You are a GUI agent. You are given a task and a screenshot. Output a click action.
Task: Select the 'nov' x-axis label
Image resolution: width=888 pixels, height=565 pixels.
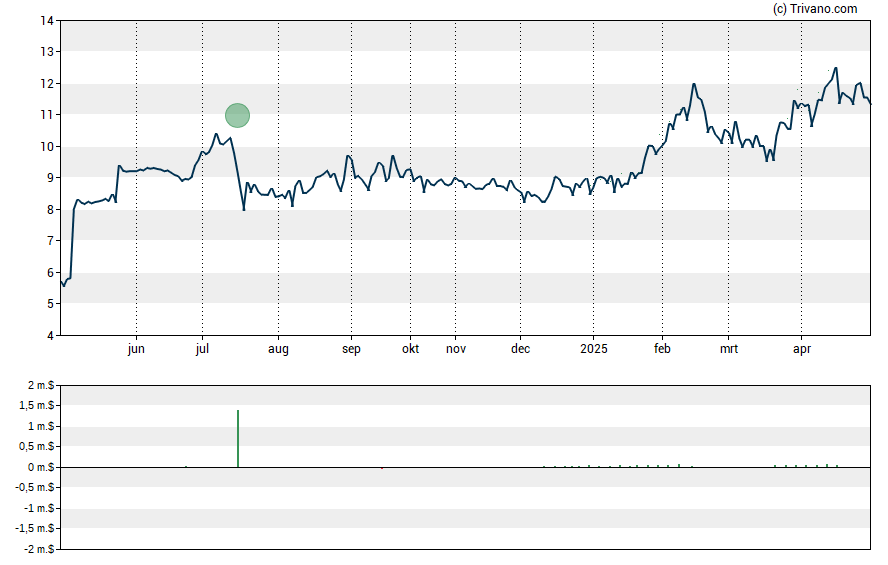coord(456,349)
